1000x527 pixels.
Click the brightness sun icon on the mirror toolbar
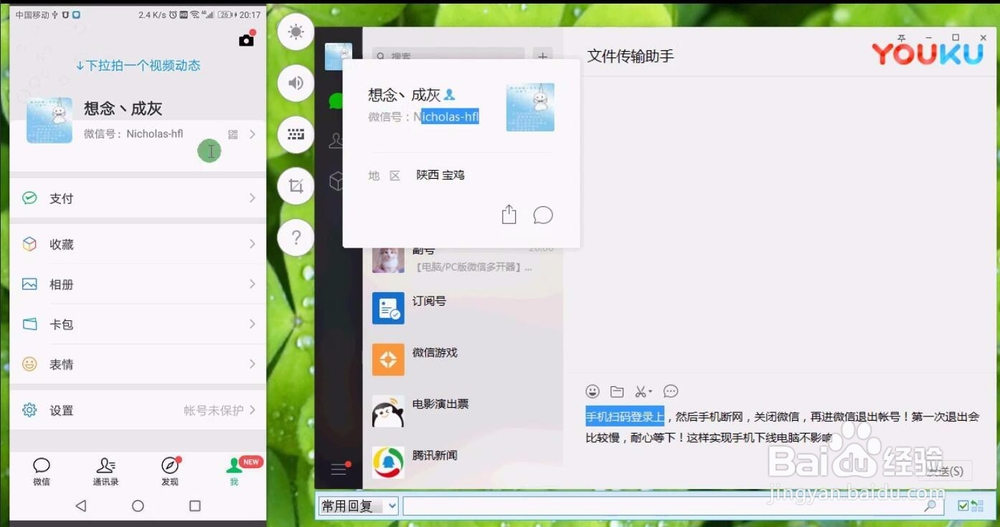(x=296, y=31)
